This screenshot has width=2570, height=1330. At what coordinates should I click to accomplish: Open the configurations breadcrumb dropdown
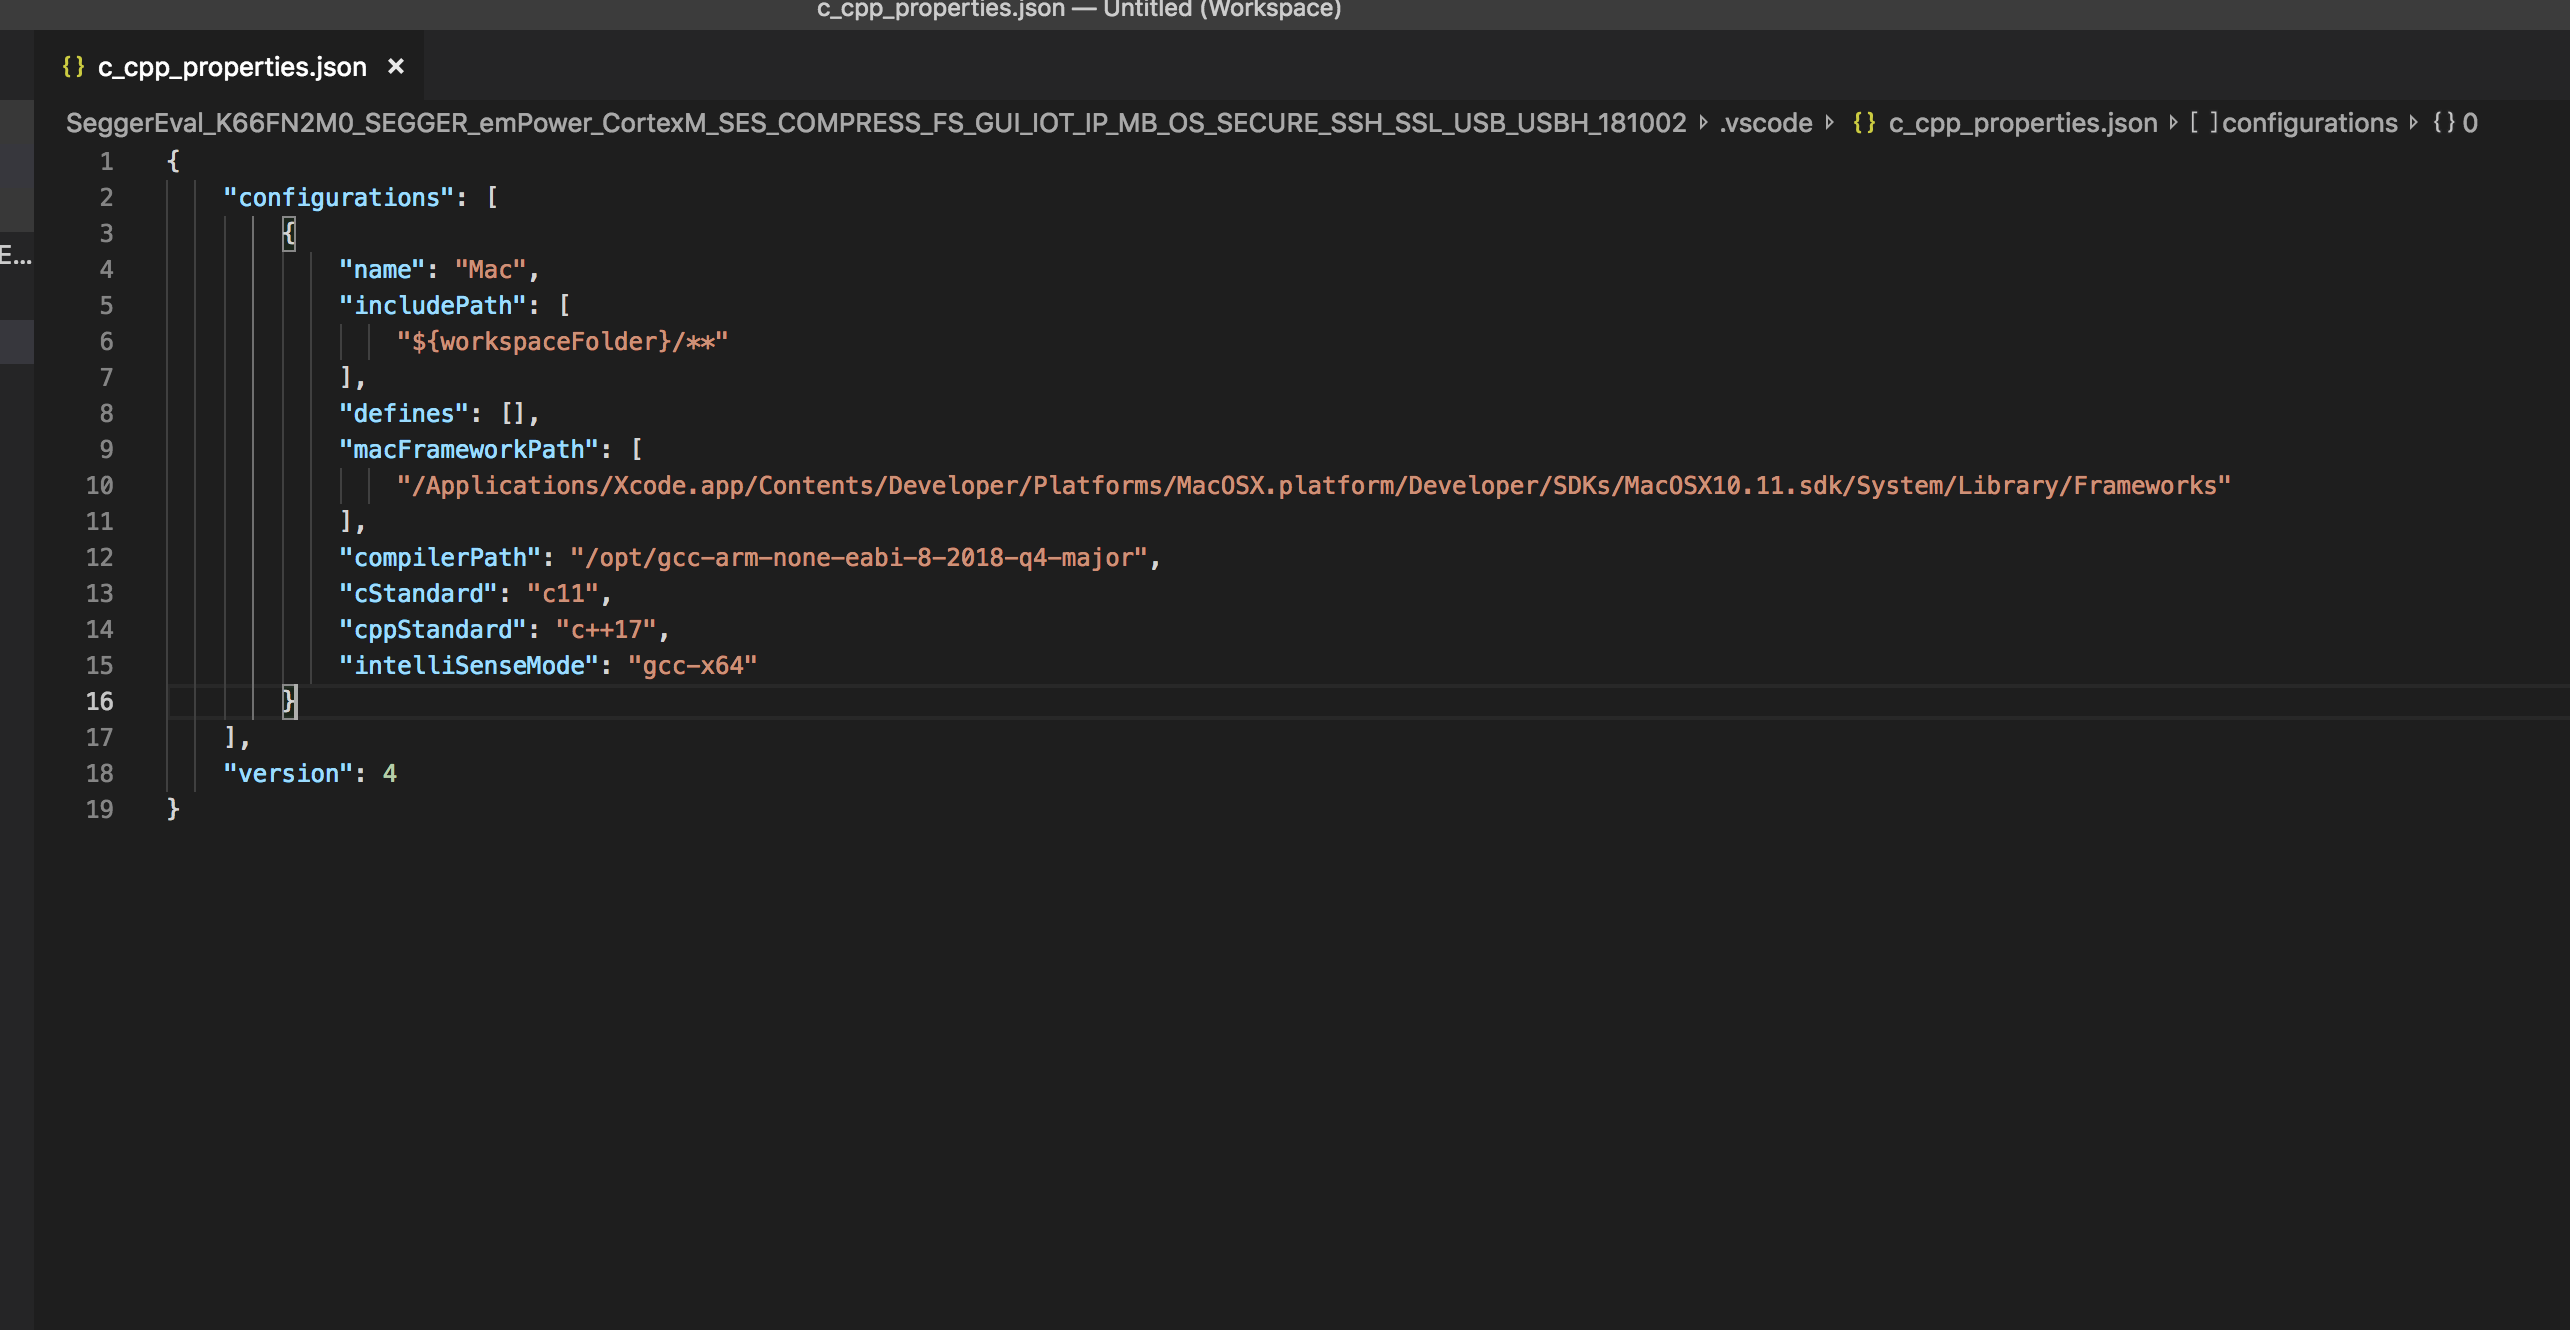coord(2309,123)
